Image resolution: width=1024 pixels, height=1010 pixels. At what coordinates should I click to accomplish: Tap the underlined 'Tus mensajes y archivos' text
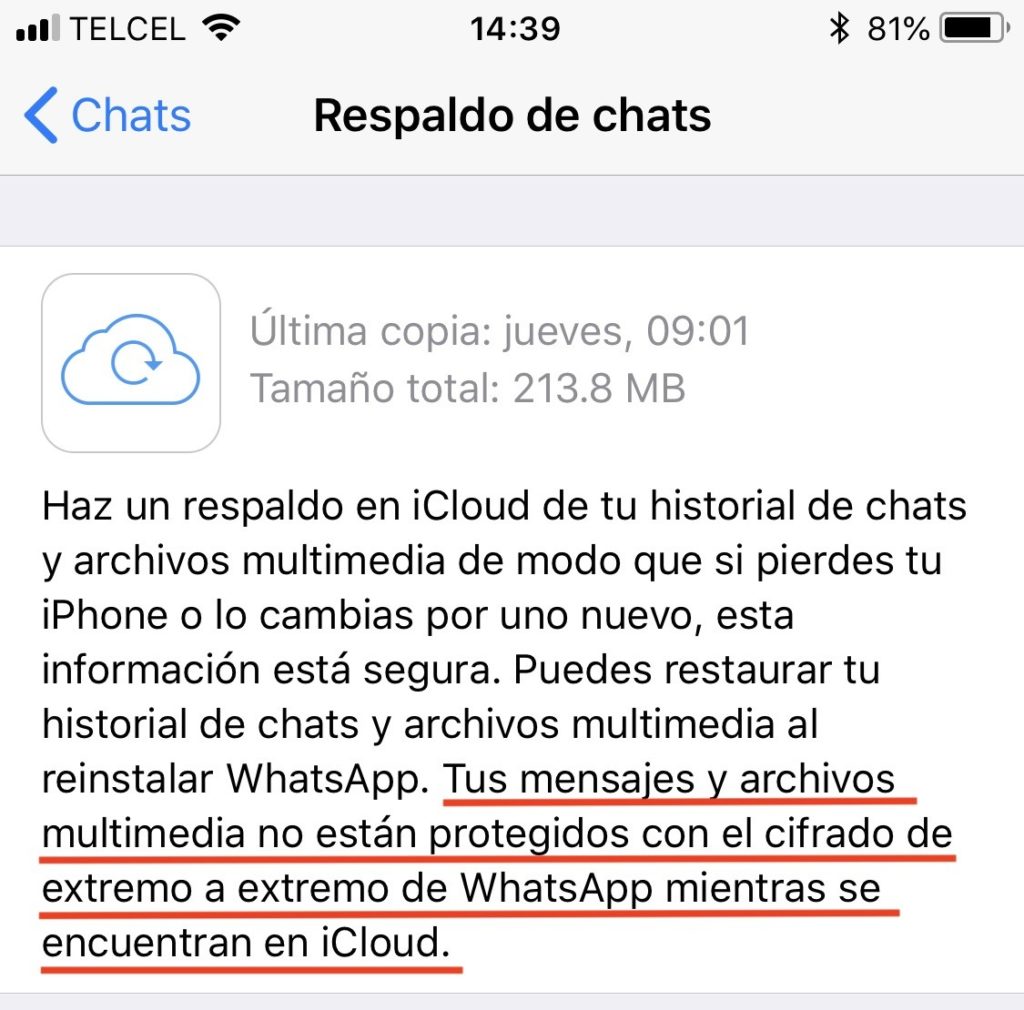pyautogui.click(x=669, y=779)
